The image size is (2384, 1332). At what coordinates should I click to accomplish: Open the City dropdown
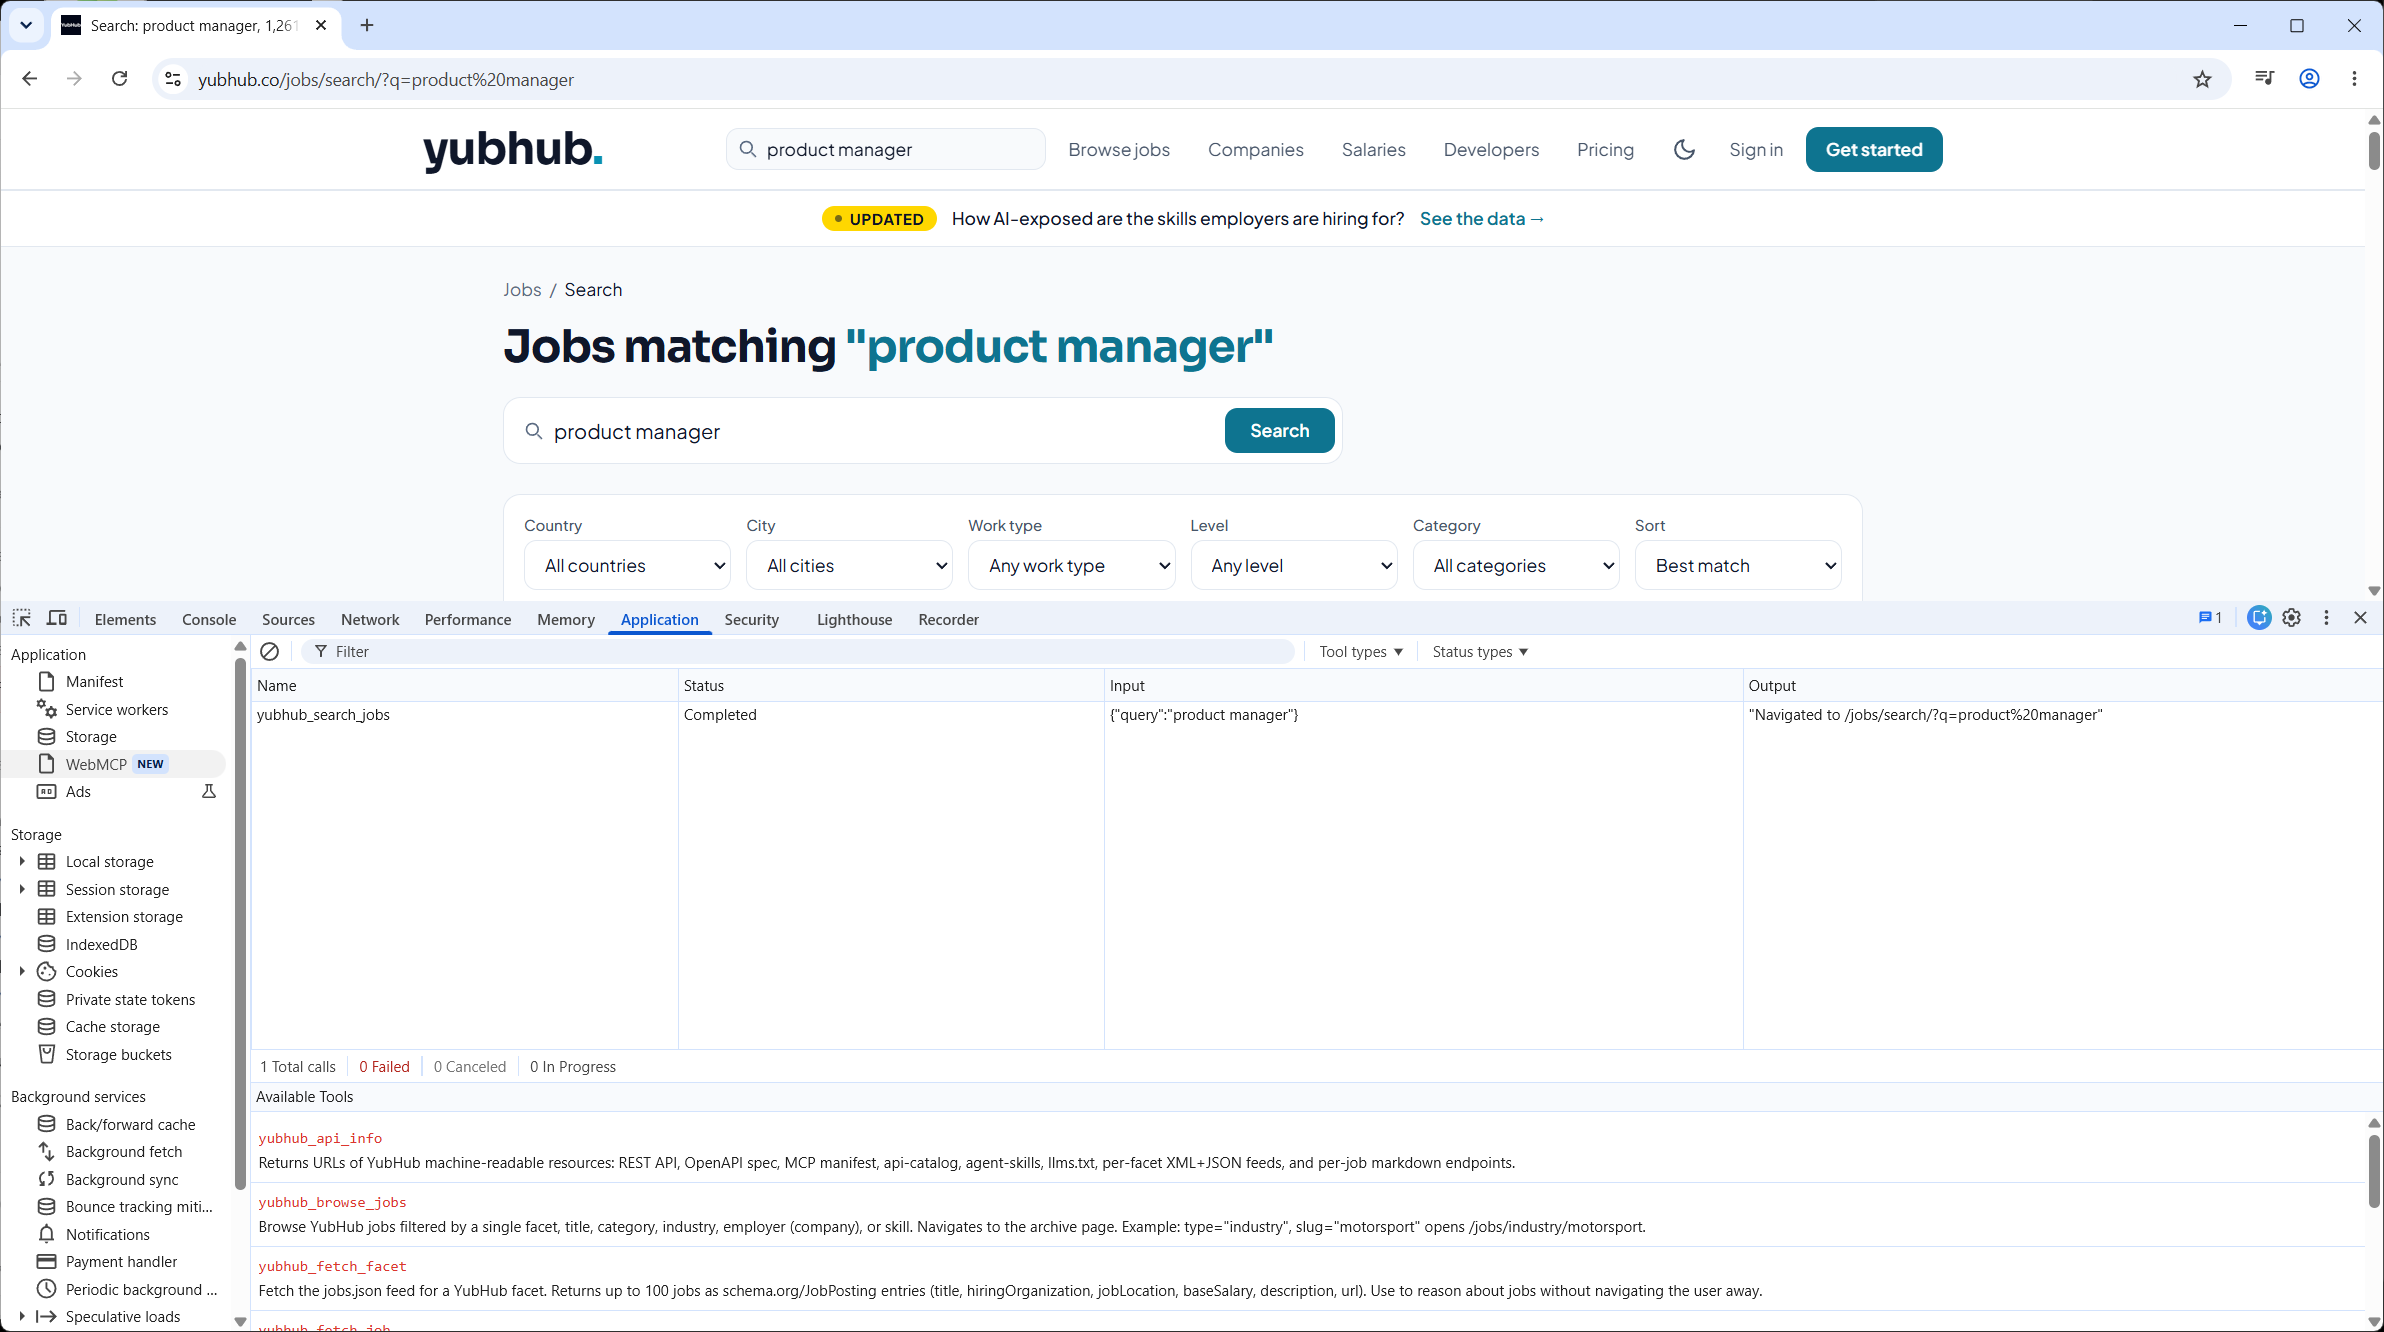(849, 566)
